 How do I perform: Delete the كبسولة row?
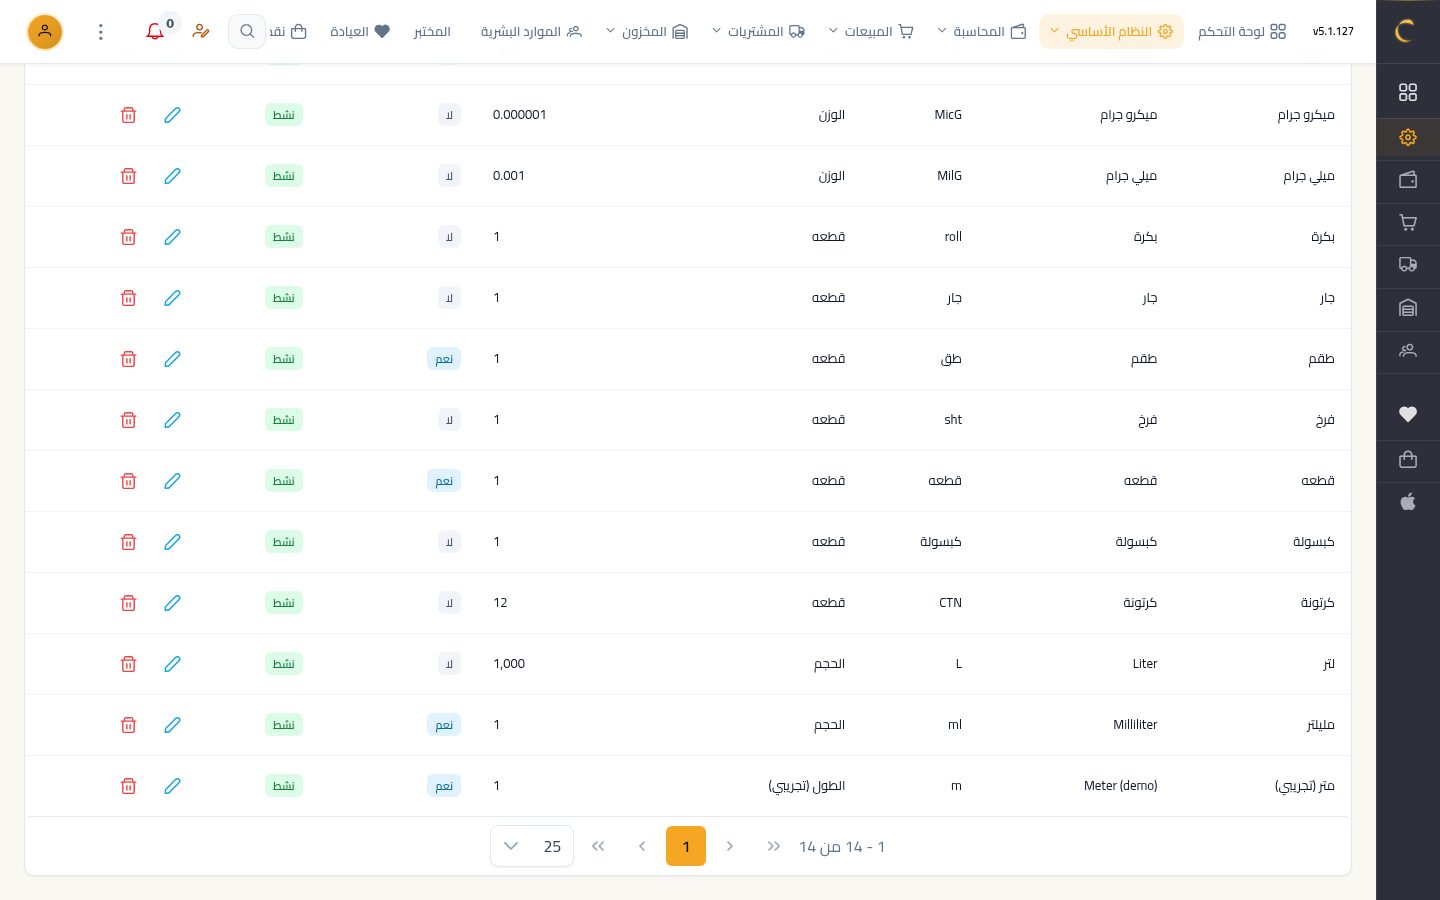coord(128,542)
